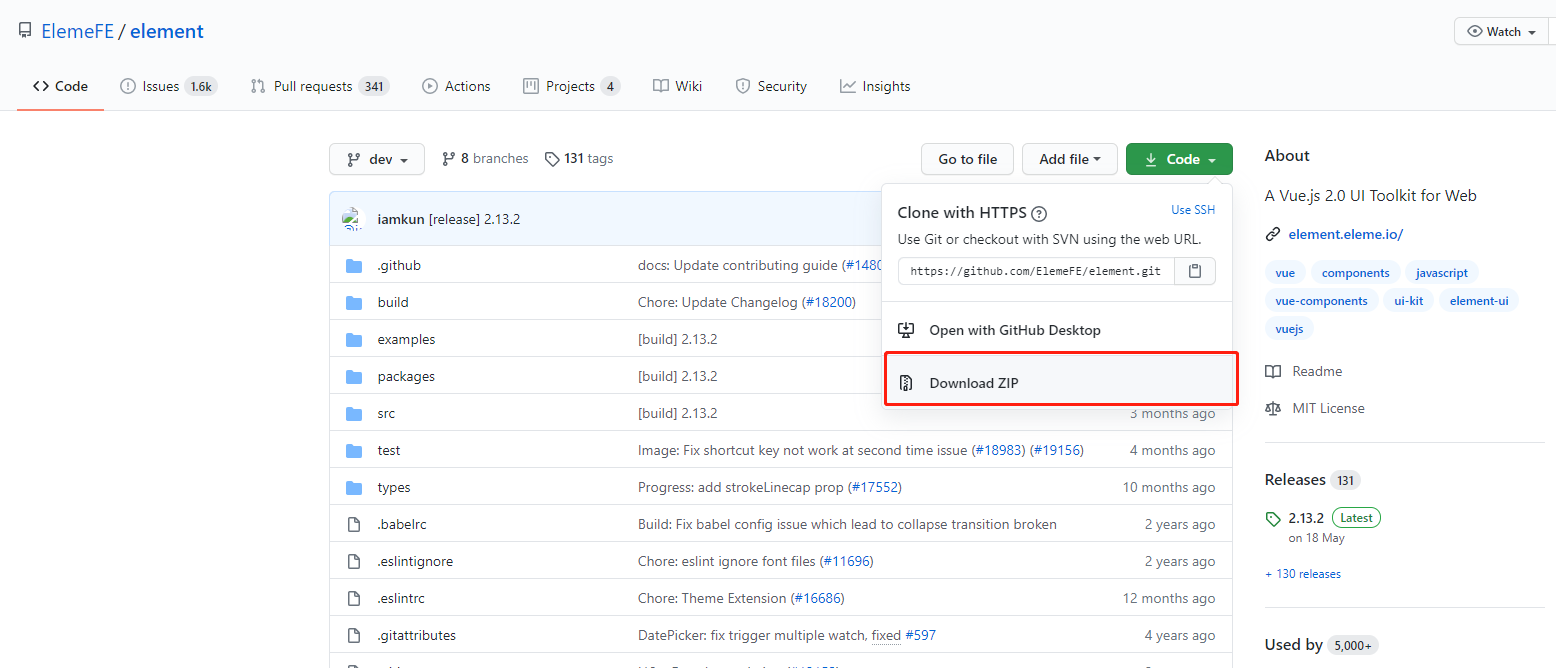The width and height of the screenshot is (1556, 668).
Task: Click the clone URL text field
Action: tap(1036, 271)
